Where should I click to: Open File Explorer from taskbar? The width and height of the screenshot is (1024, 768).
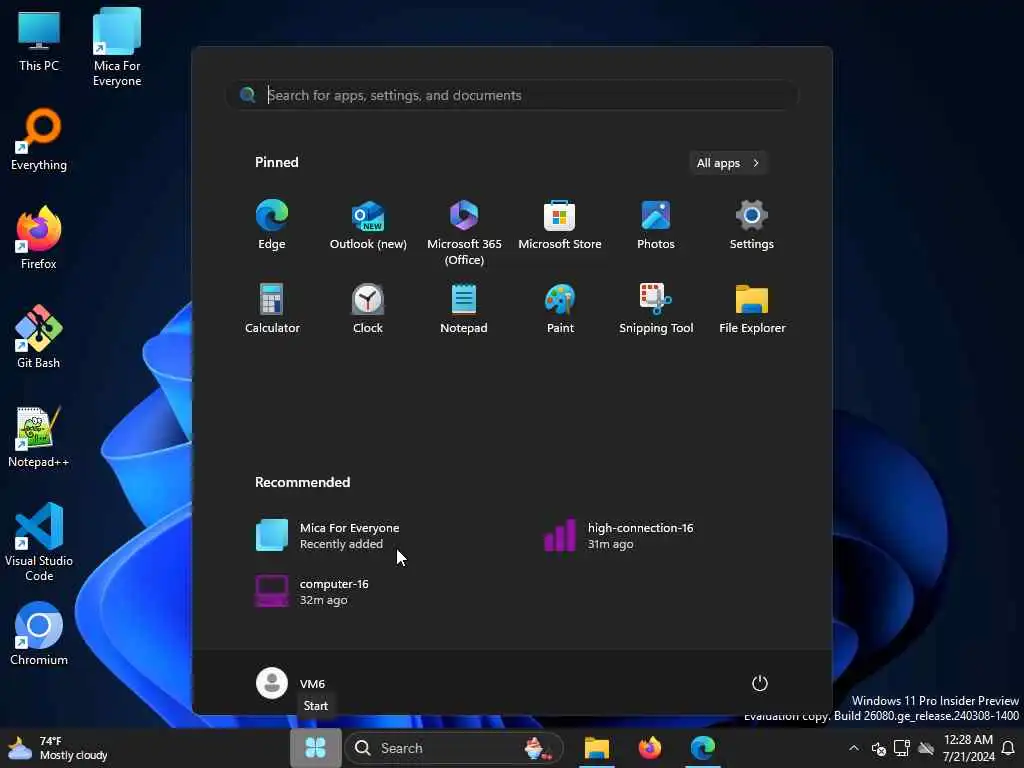tap(596, 748)
